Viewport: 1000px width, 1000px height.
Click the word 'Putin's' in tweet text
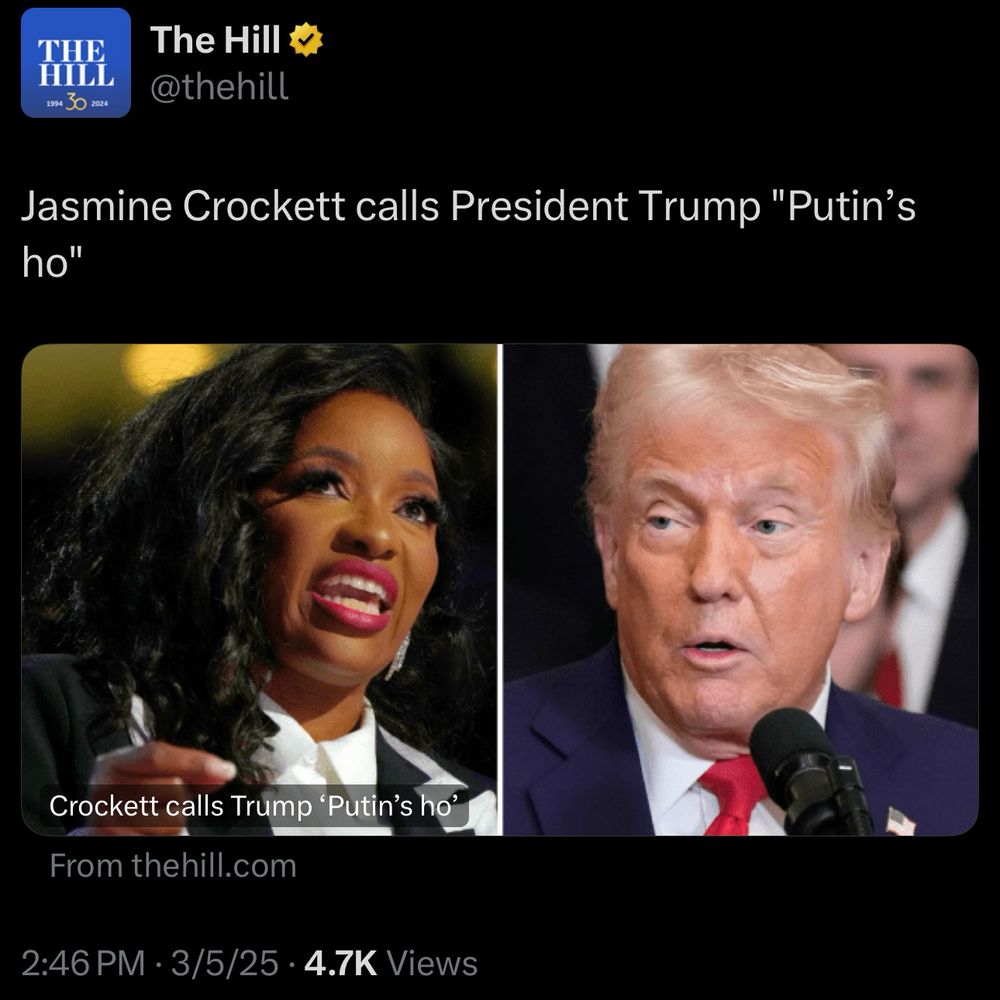[852, 207]
